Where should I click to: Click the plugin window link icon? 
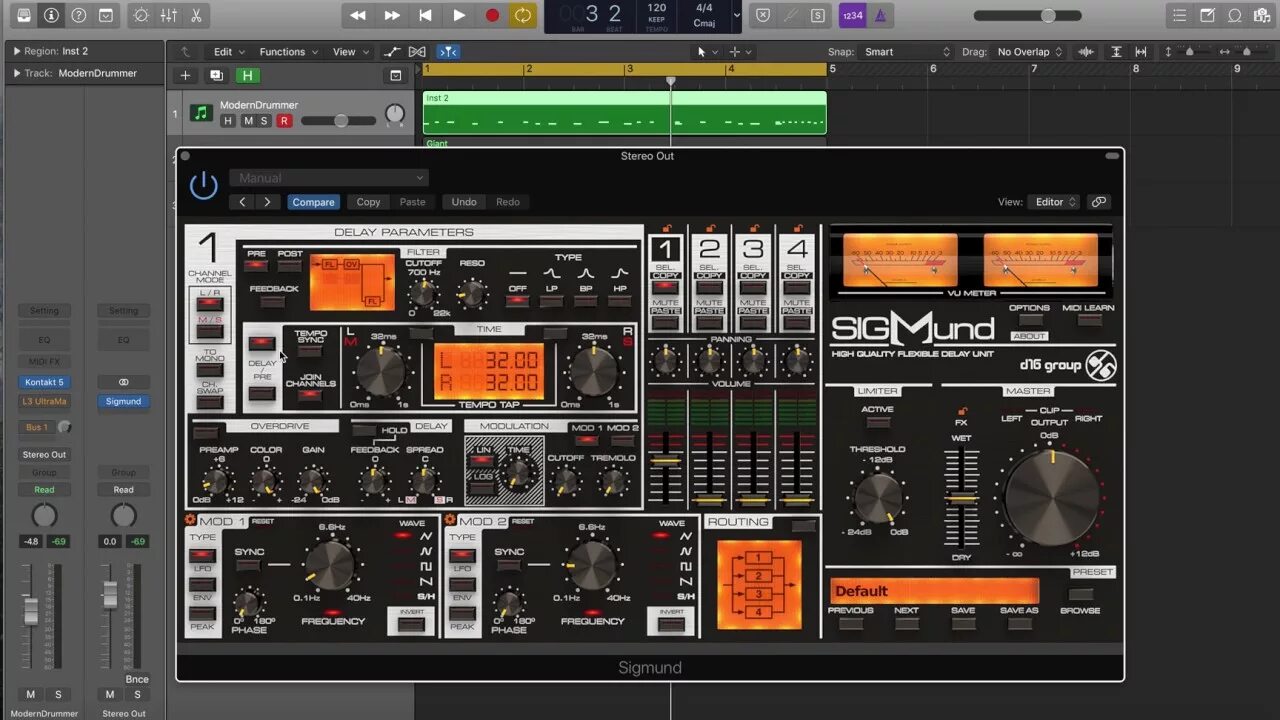pos(1099,202)
